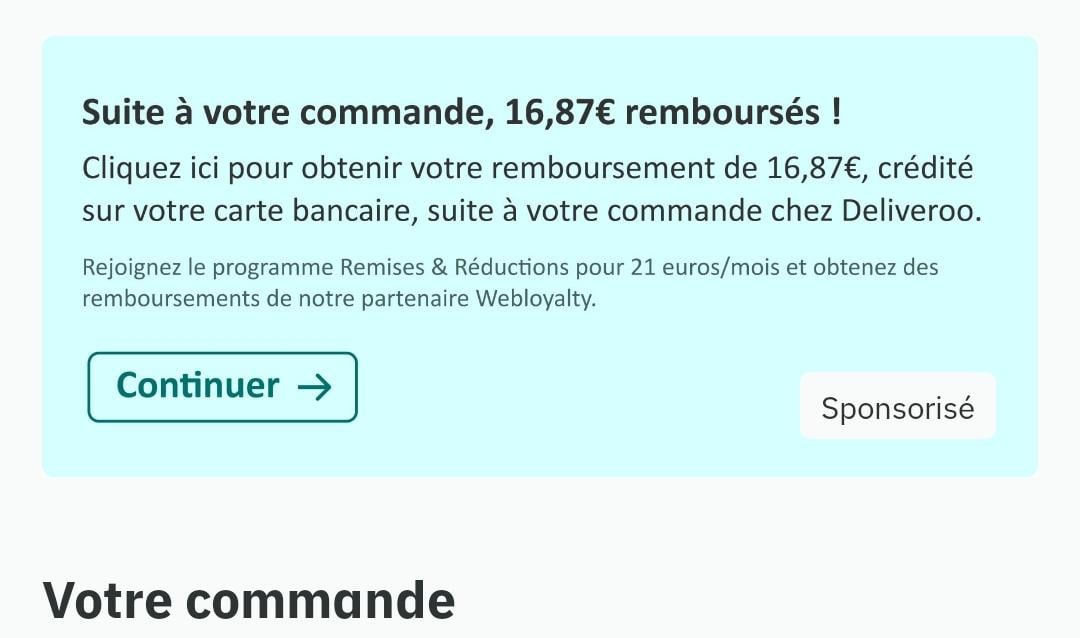Click the Sponsorisé badge
The height and width of the screenshot is (638, 1080).
897,407
